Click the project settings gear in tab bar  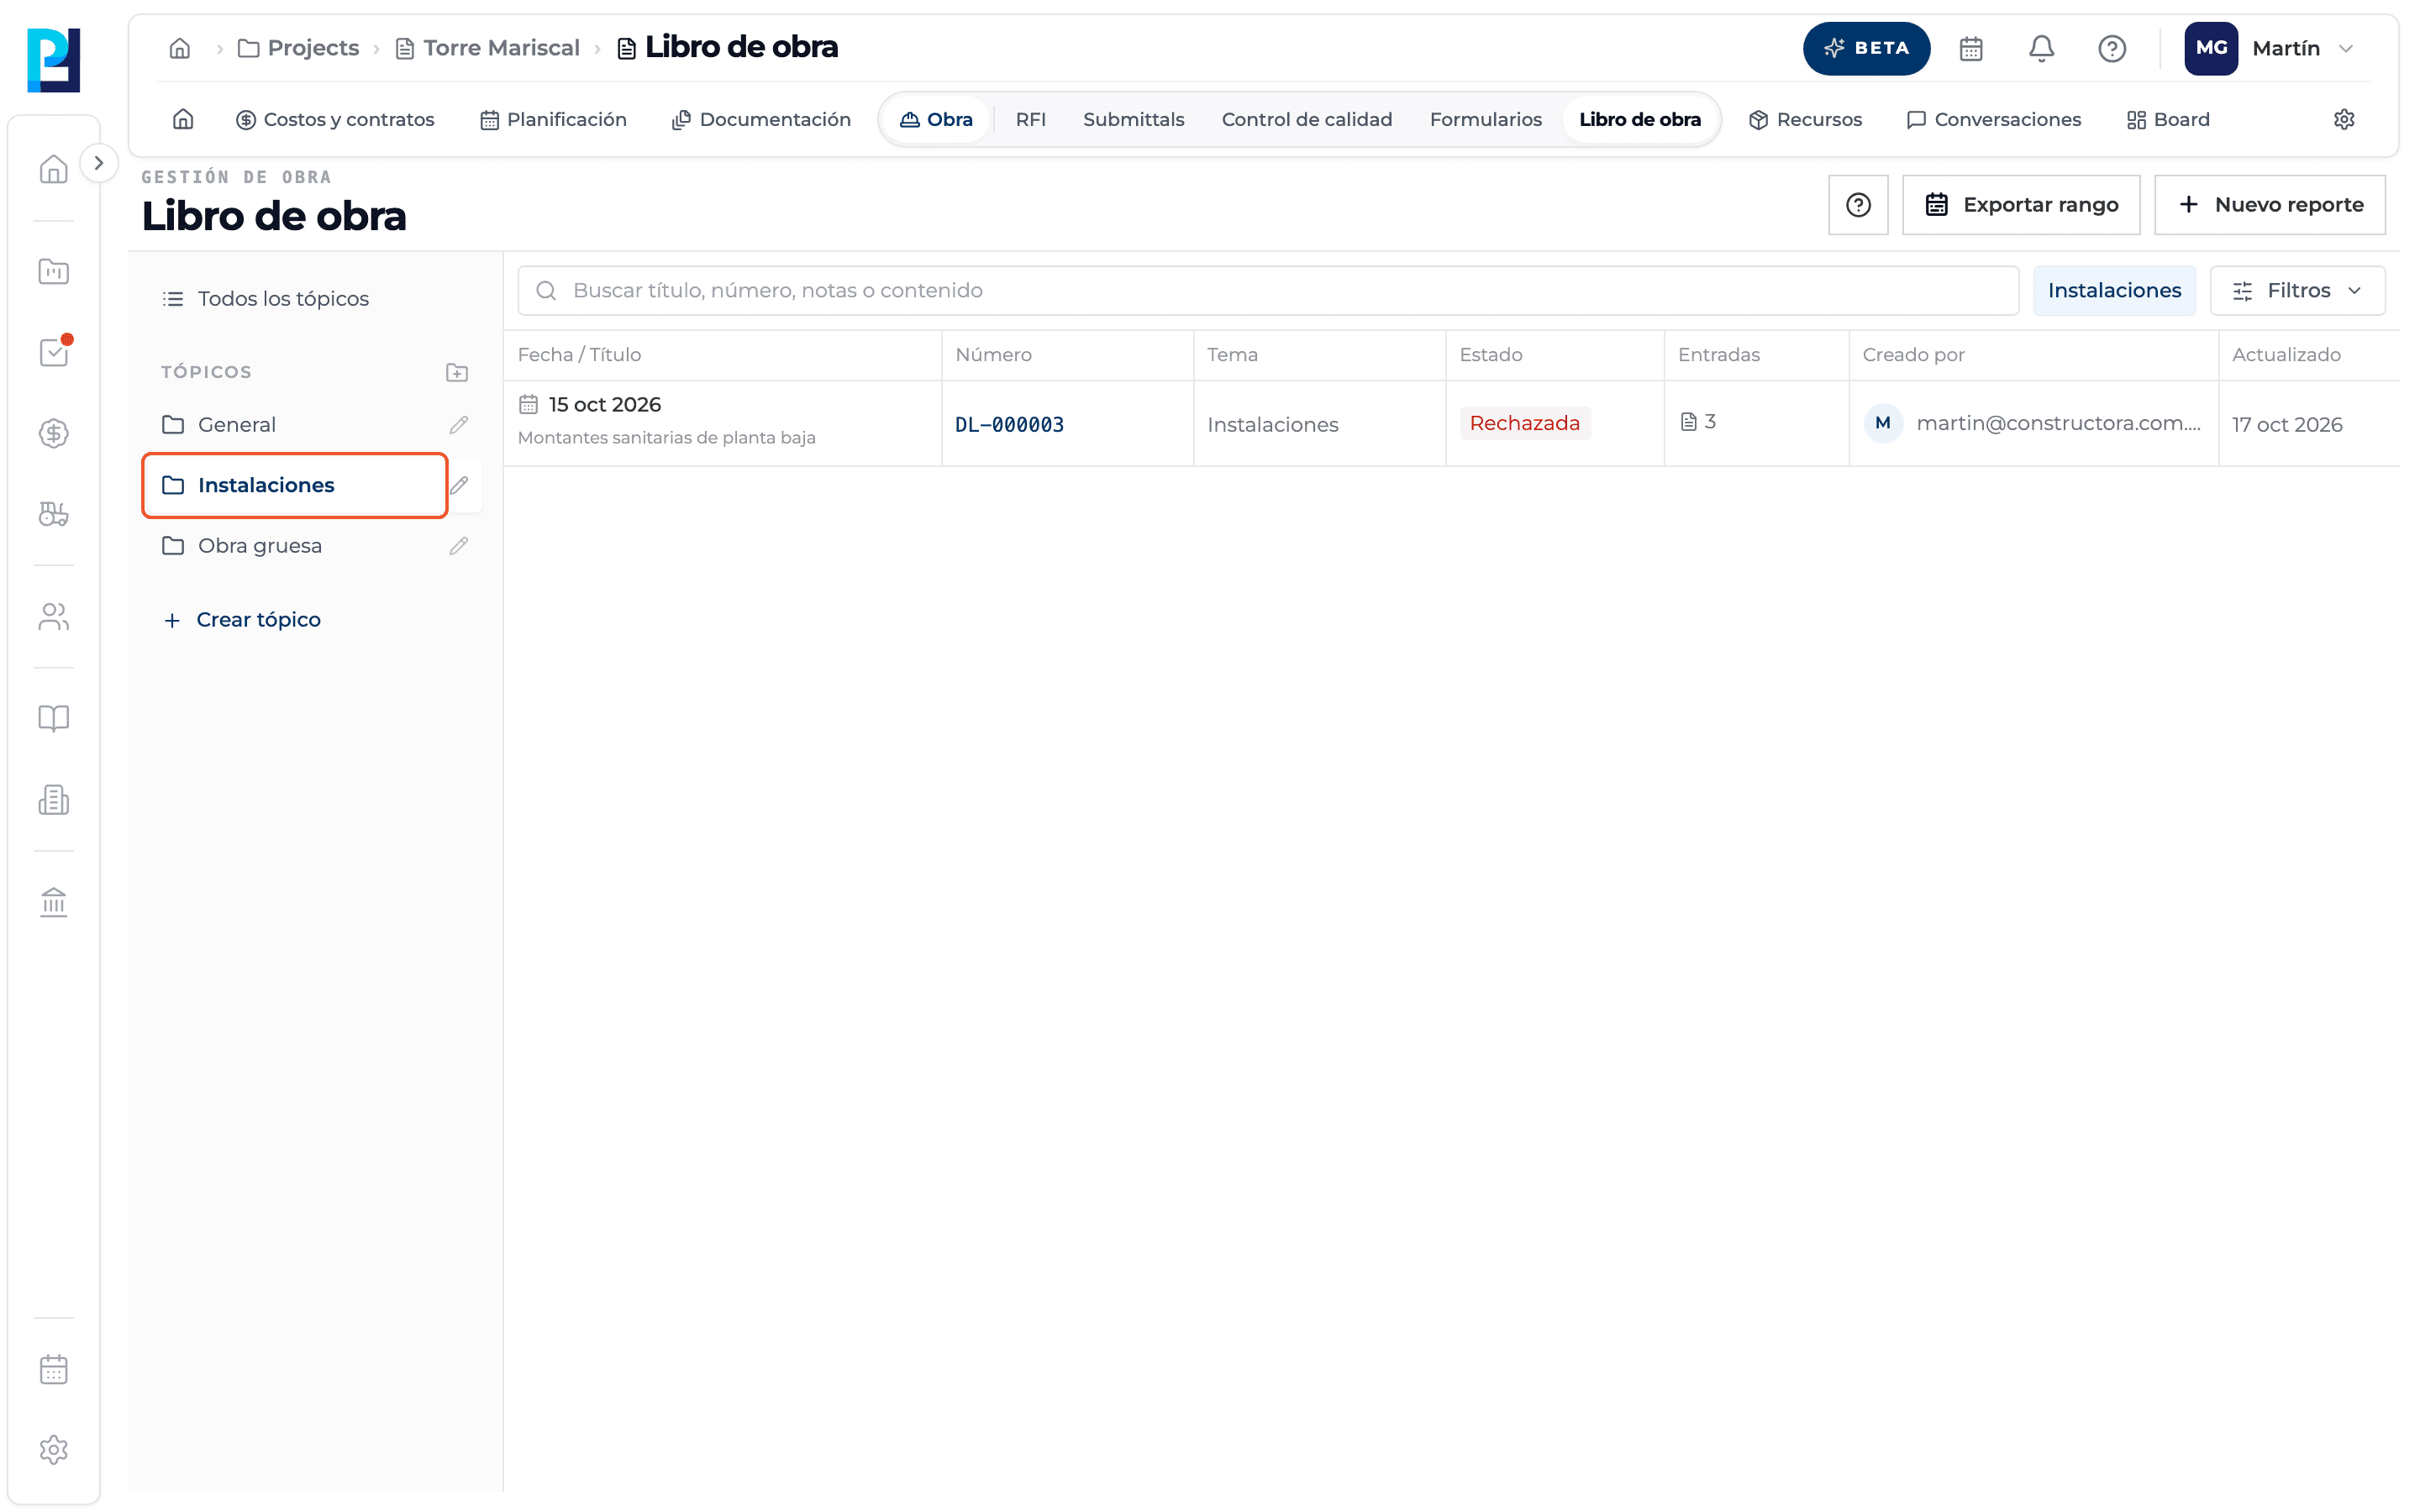click(x=2343, y=119)
